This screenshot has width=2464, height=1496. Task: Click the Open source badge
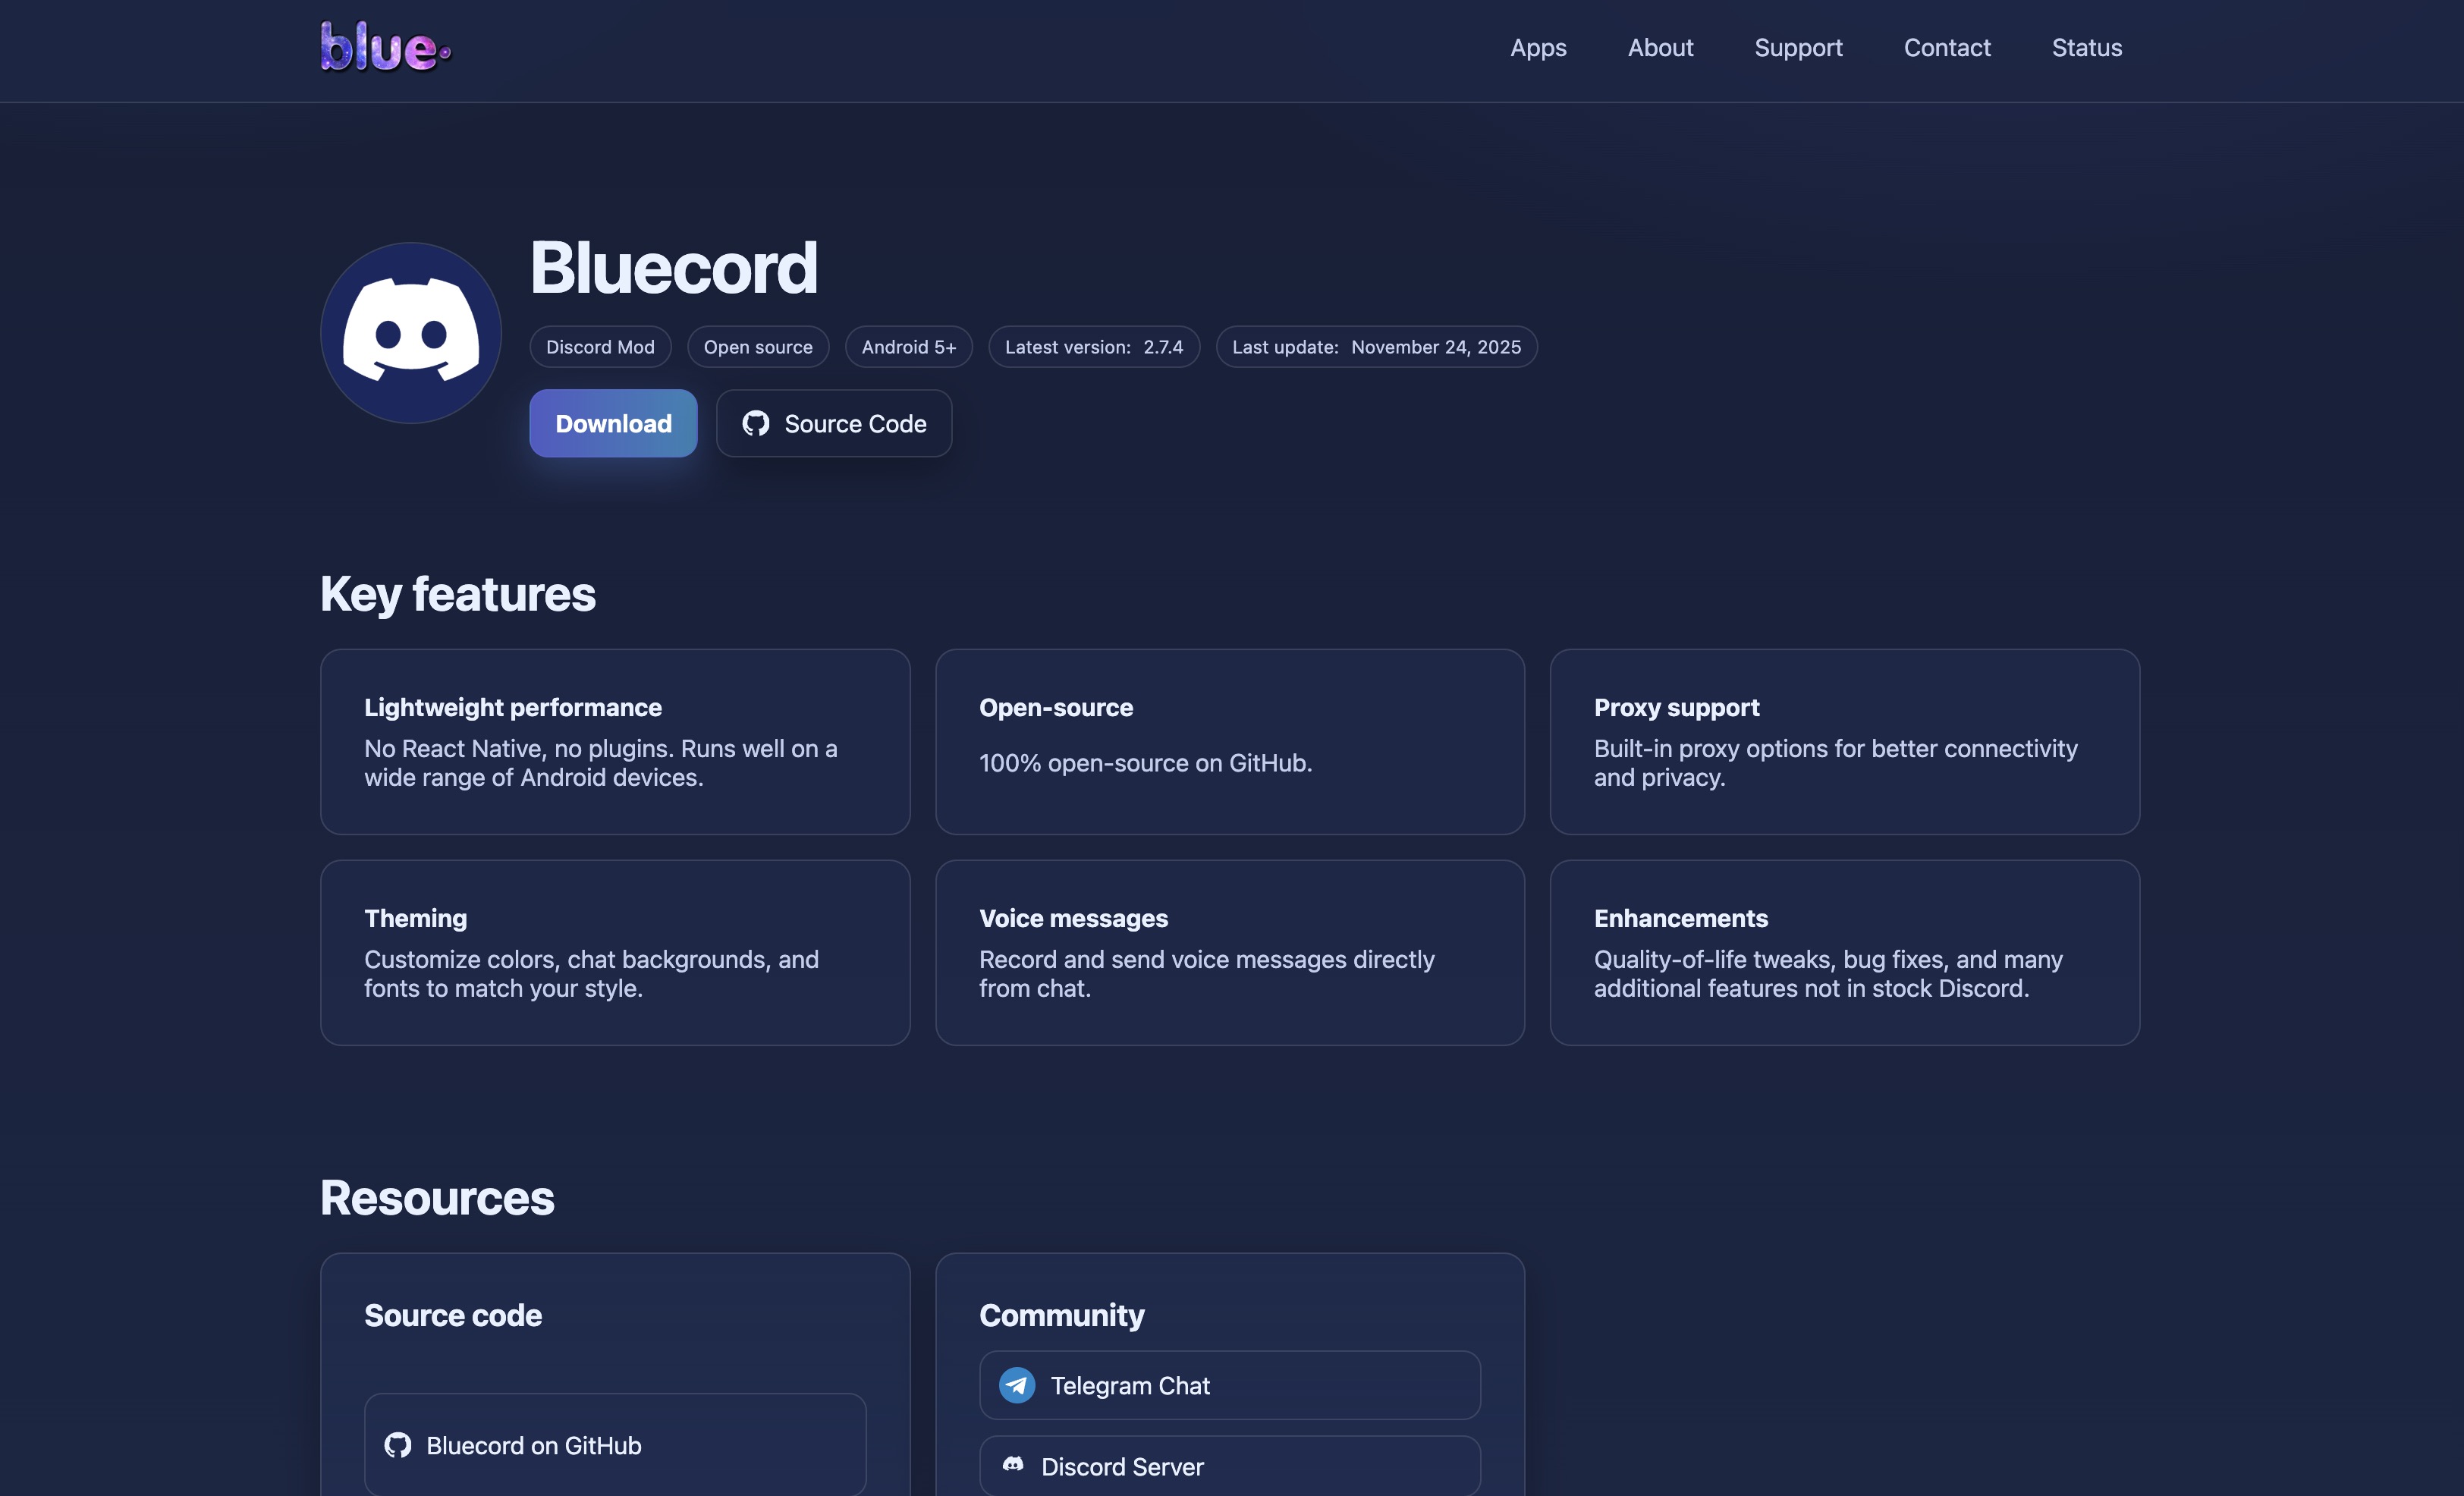click(x=757, y=347)
